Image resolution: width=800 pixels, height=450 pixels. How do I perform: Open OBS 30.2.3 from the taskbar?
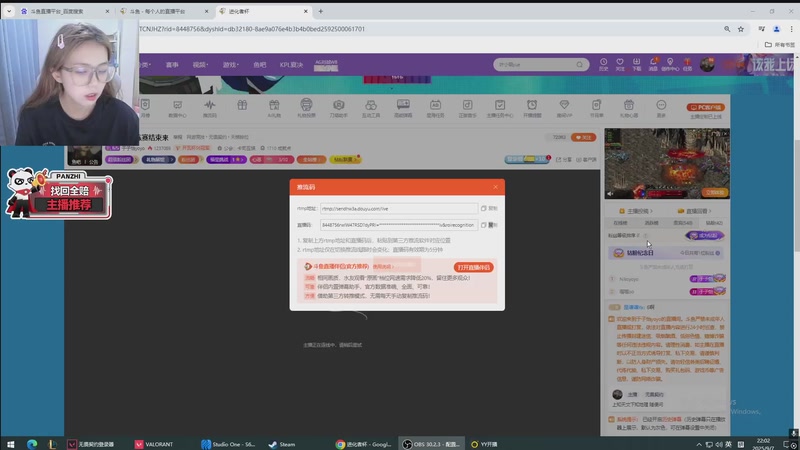tap(432, 444)
